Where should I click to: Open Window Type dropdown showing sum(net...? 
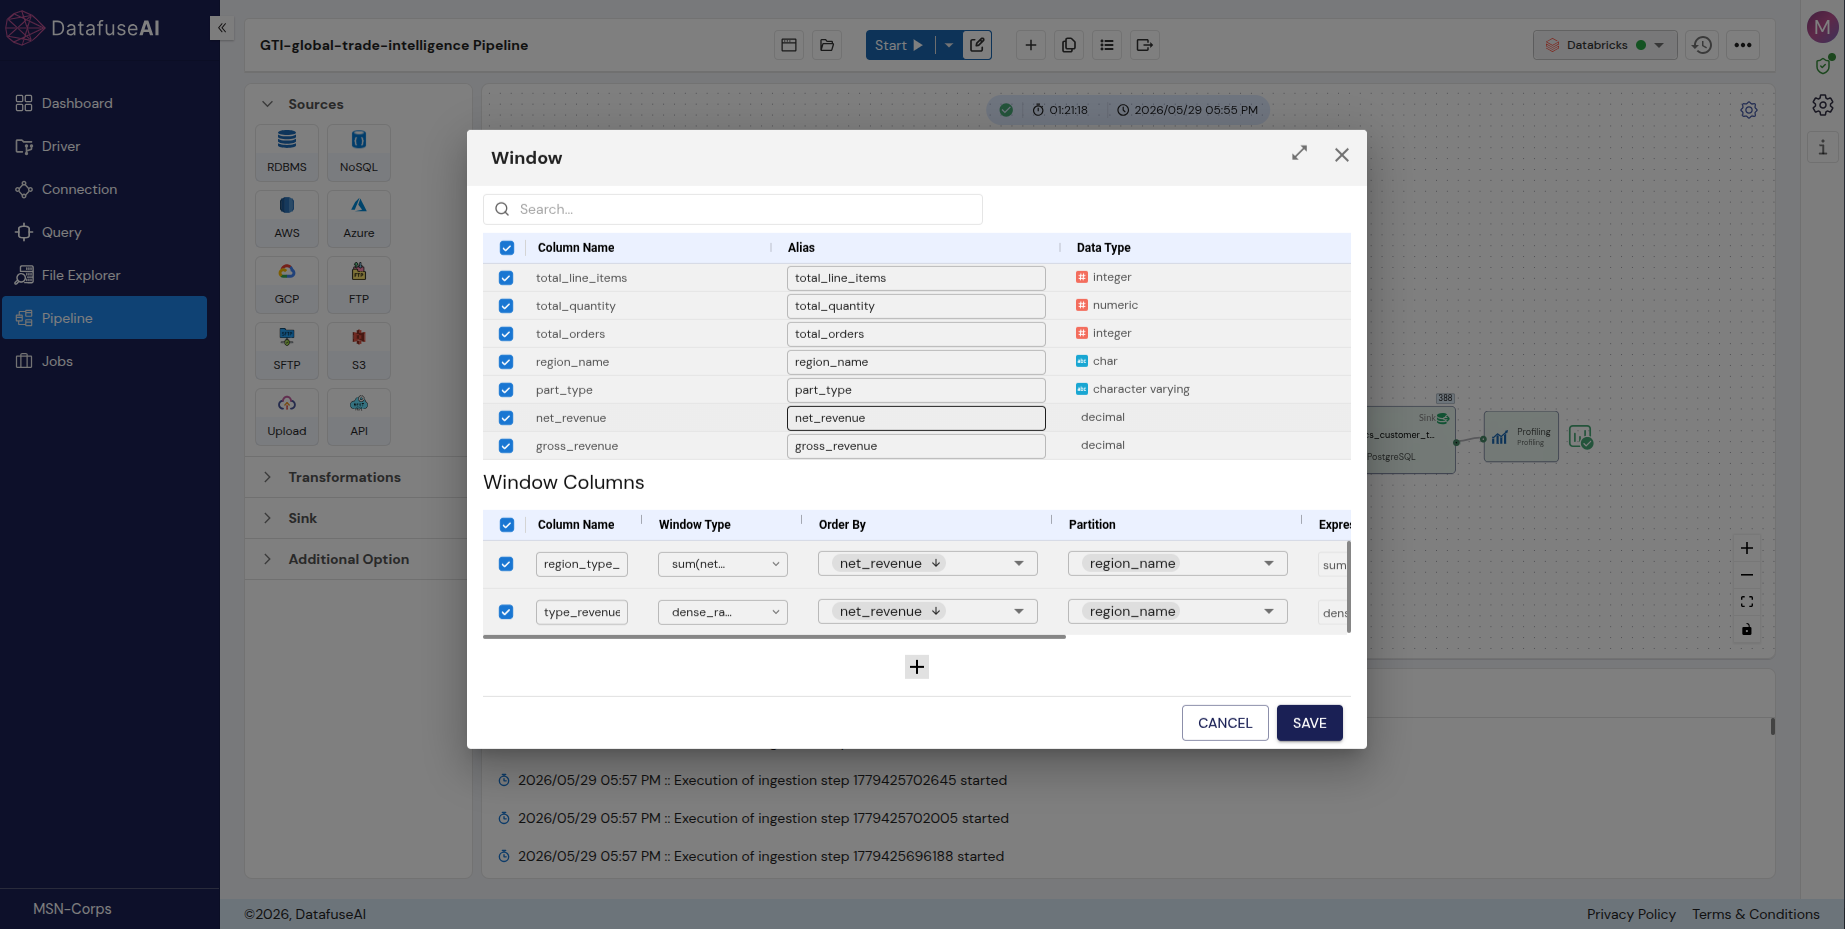point(723,564)
